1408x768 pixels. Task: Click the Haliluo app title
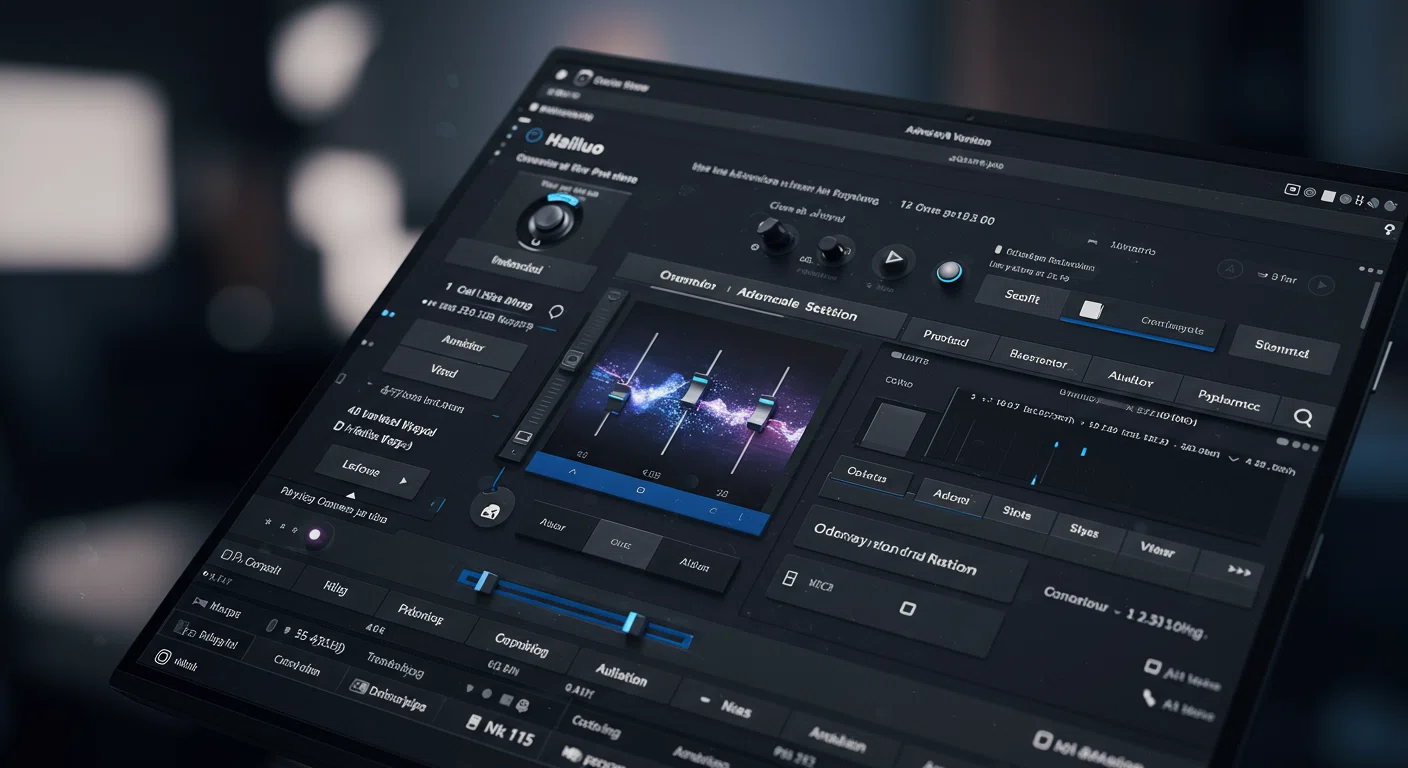click(x=576, y=145)
